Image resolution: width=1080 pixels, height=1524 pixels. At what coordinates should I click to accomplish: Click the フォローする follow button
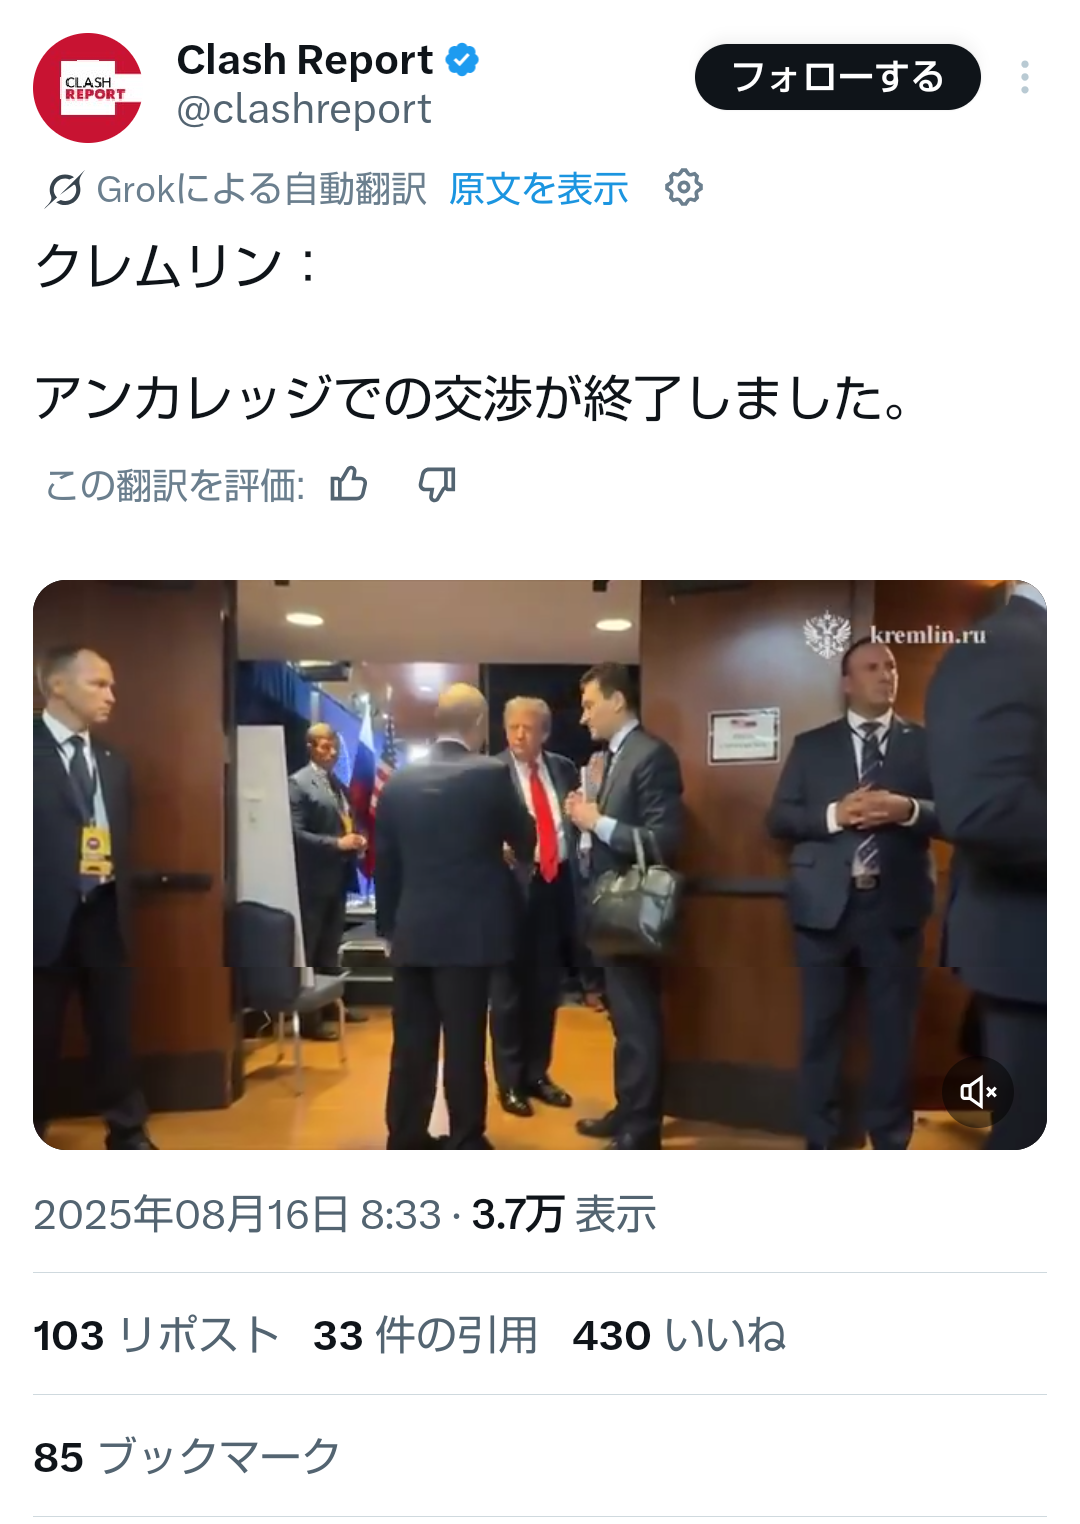pos(838,77)
